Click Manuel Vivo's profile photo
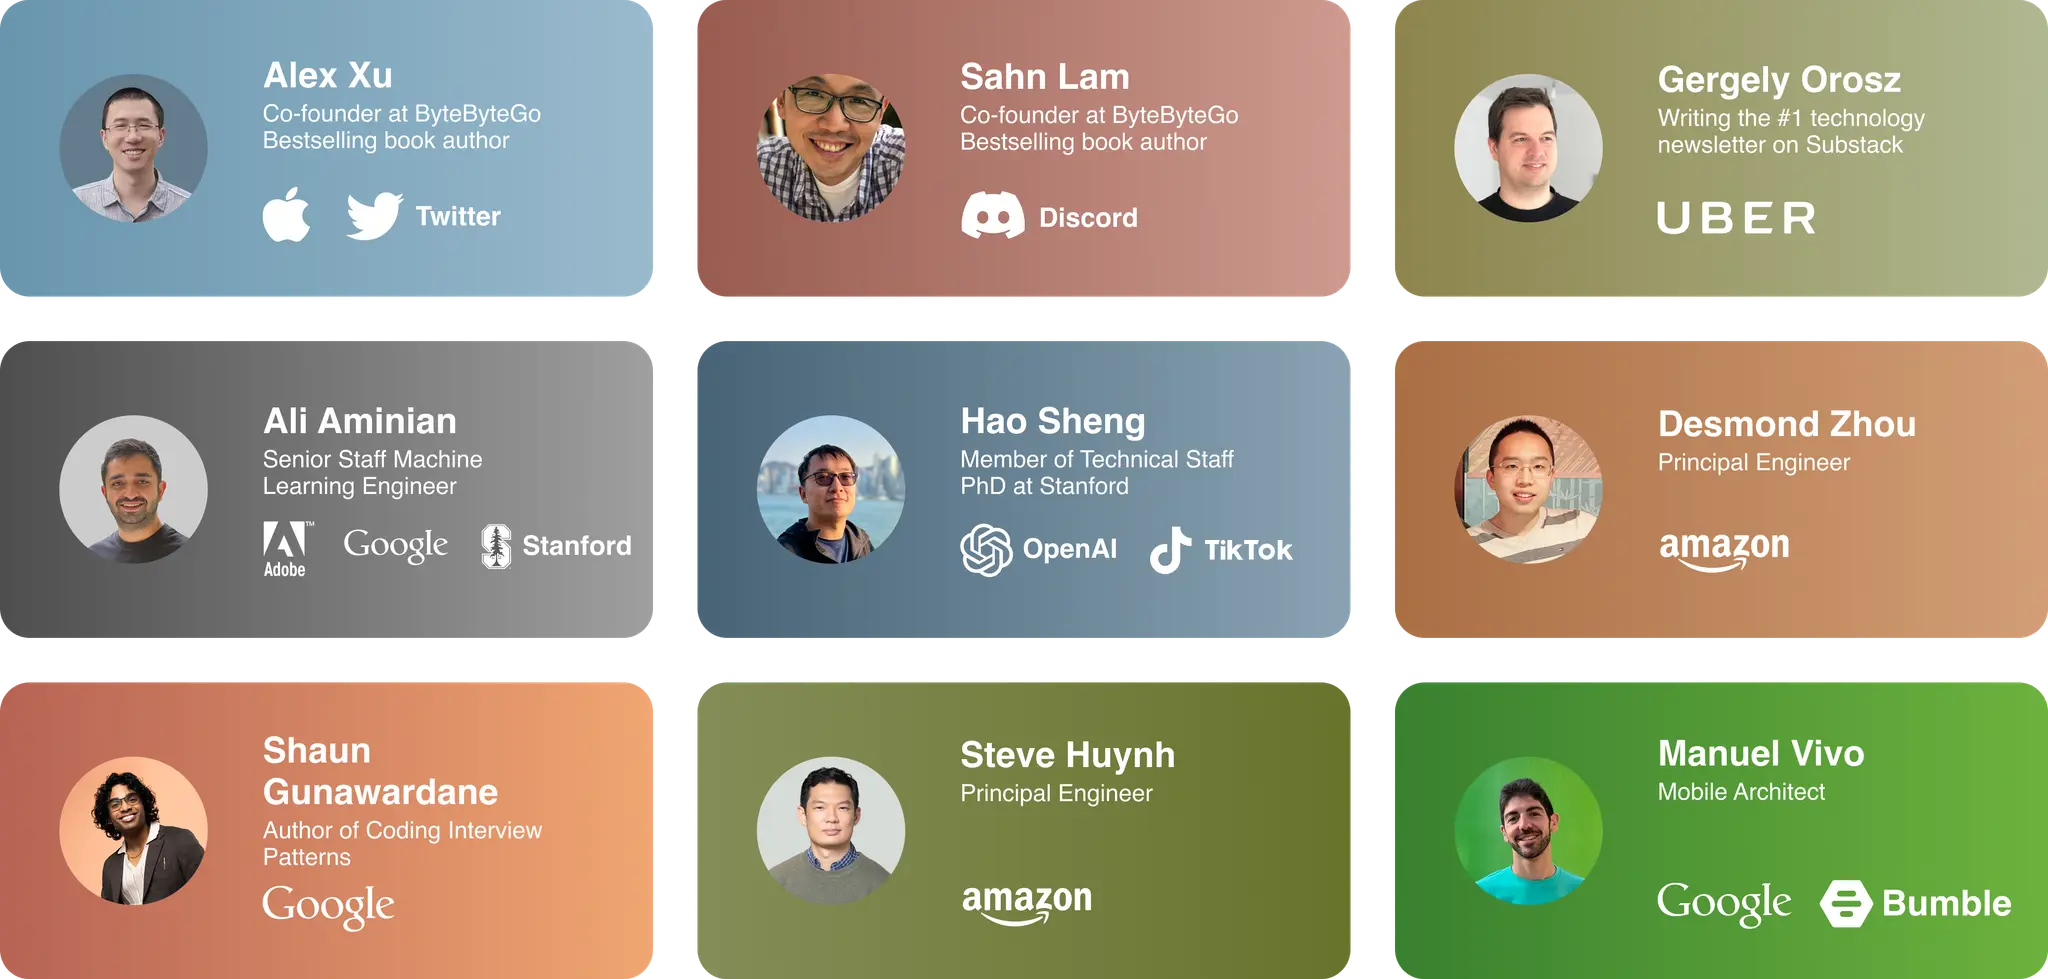2048x979 pixels. coord(1528,831)
